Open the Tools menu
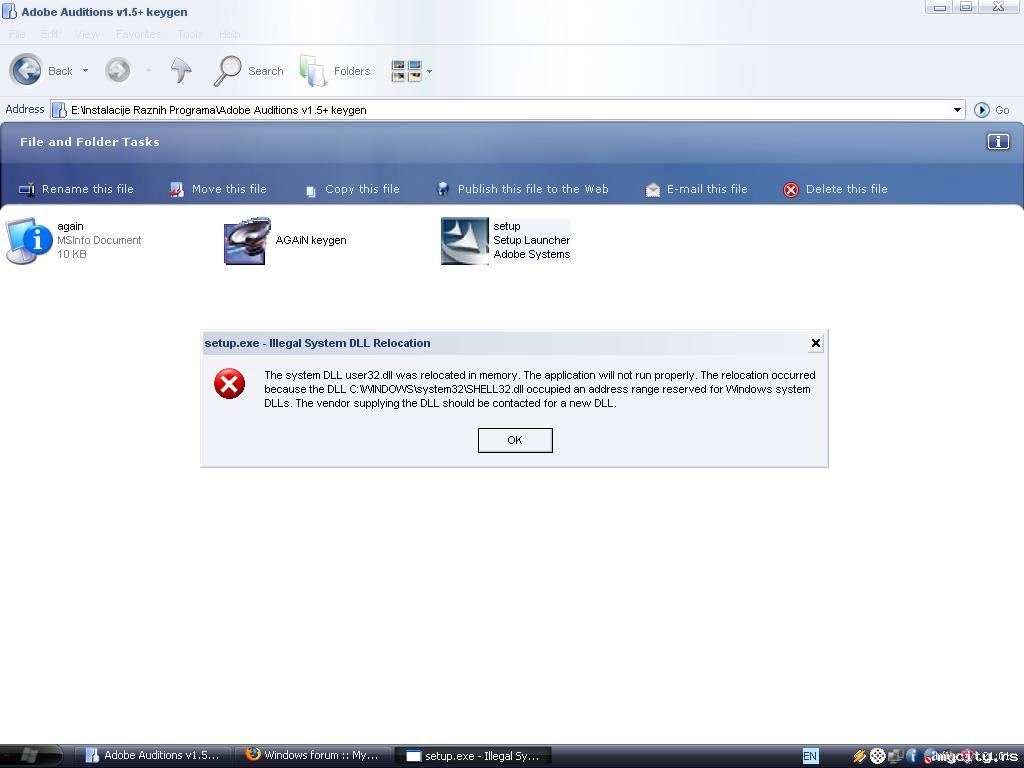The height and width of the screenshot is (768, 1024). point(190,34)
